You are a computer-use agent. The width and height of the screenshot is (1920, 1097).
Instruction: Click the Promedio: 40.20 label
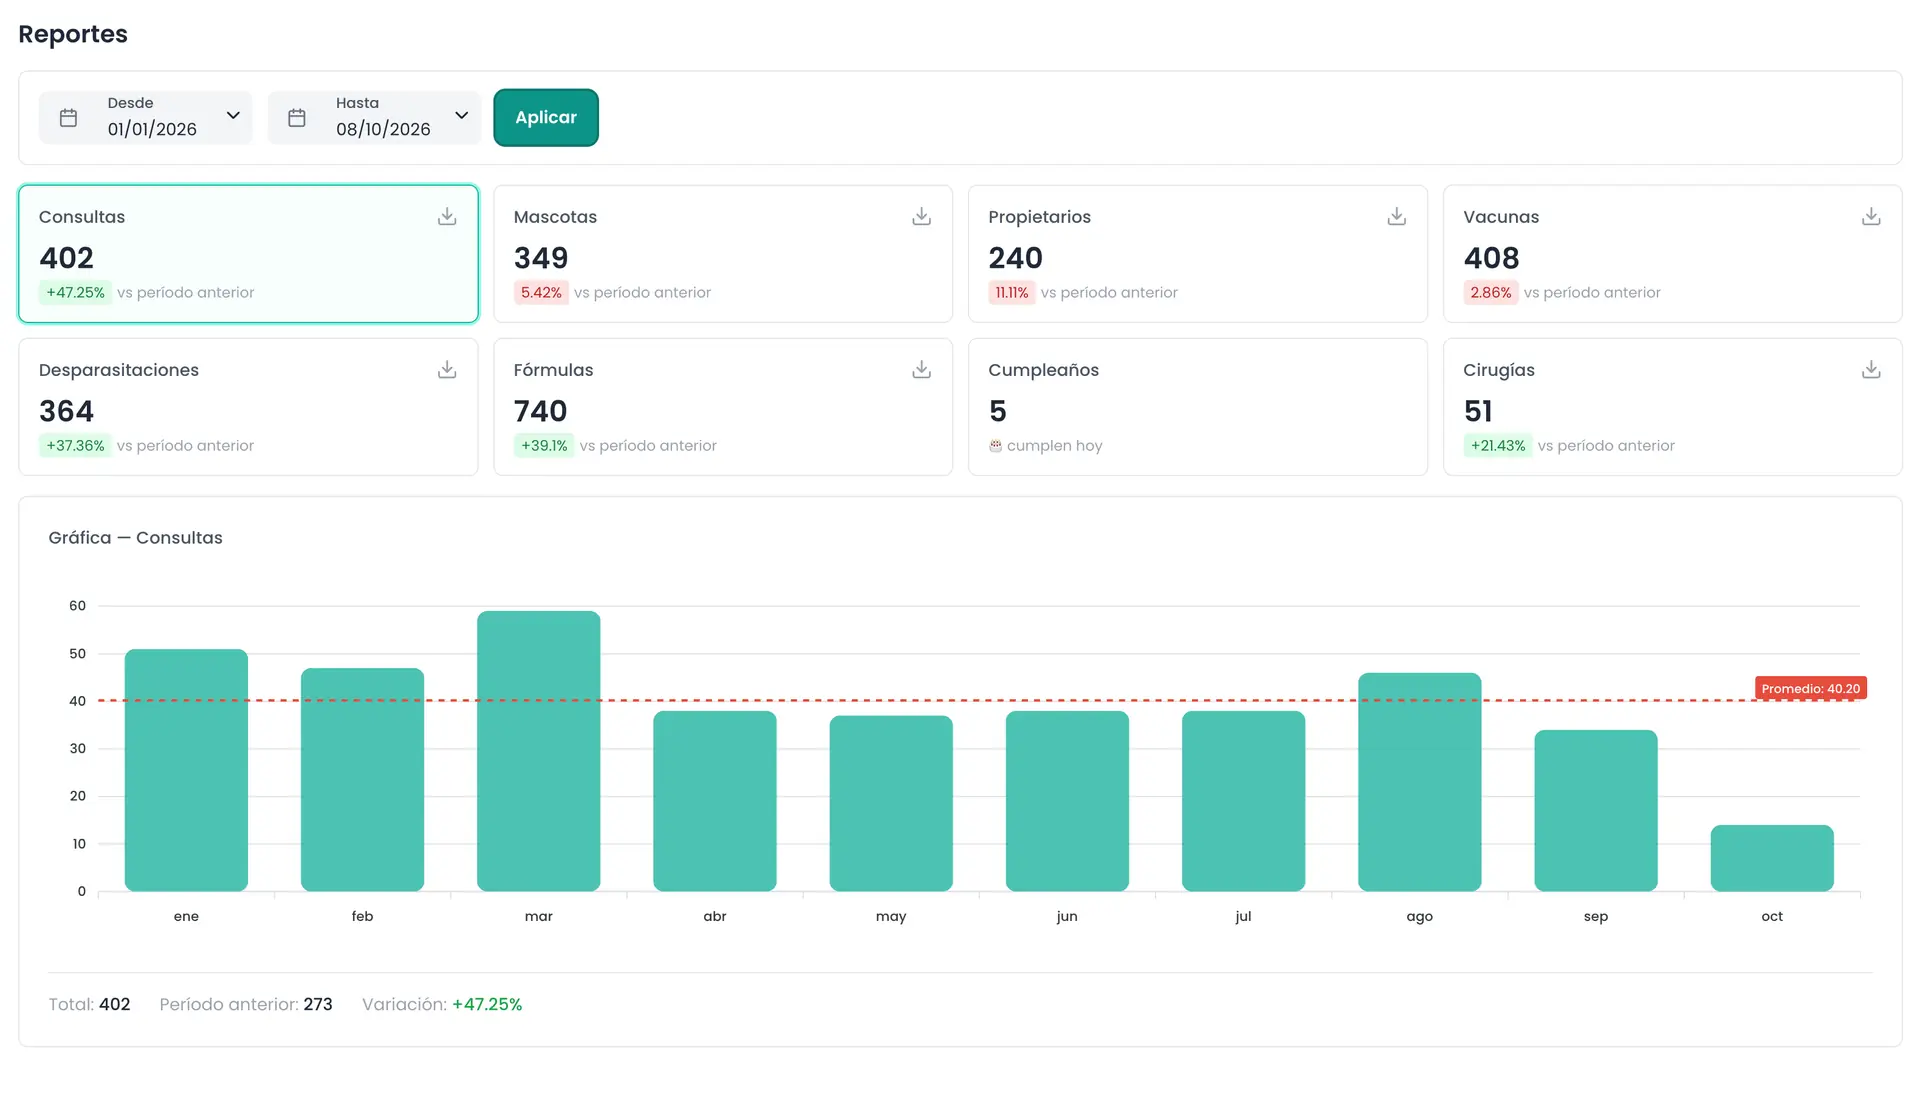pos(1811,688)
